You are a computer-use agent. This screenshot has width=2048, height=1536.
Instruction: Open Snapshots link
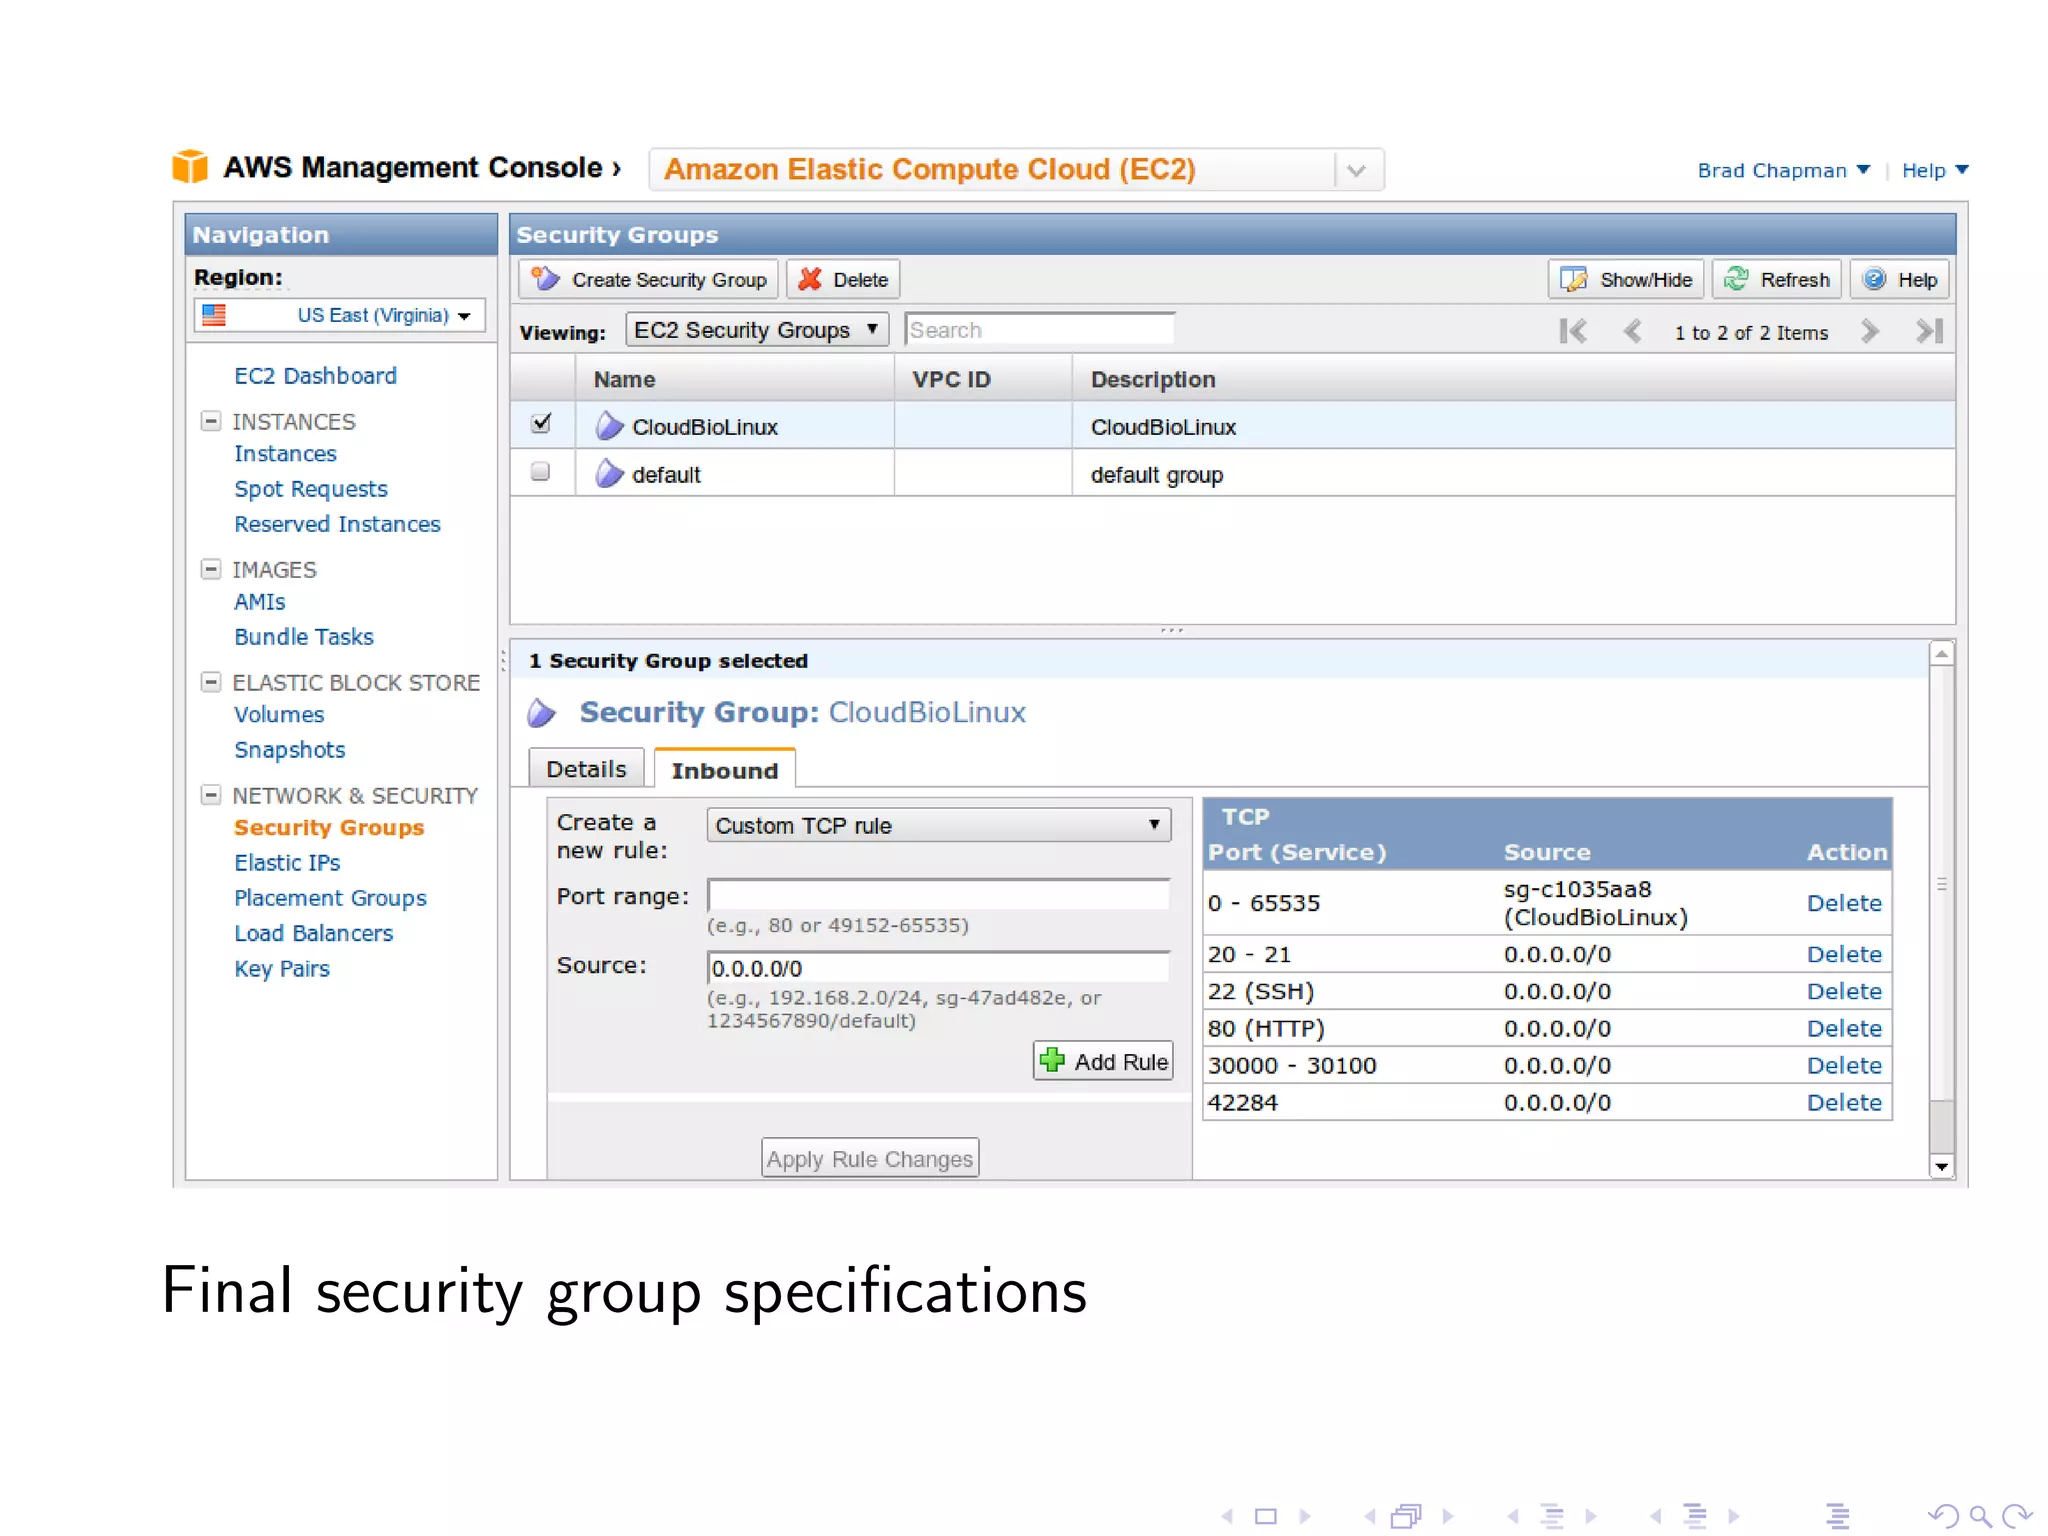click(x=289, y=750)
